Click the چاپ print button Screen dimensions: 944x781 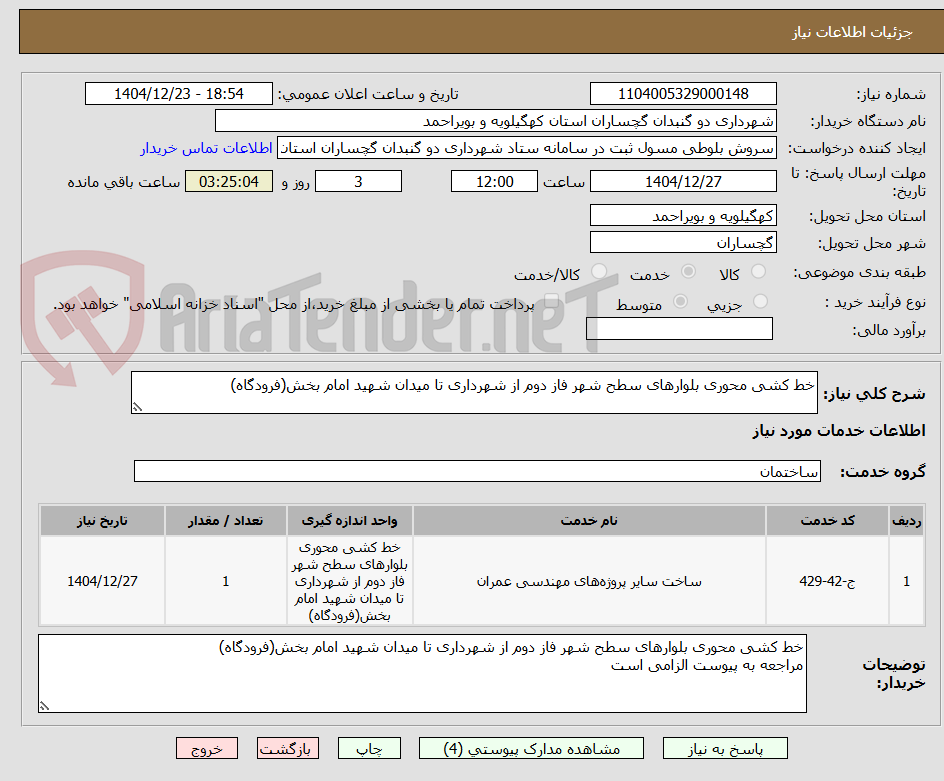[369, 748]
